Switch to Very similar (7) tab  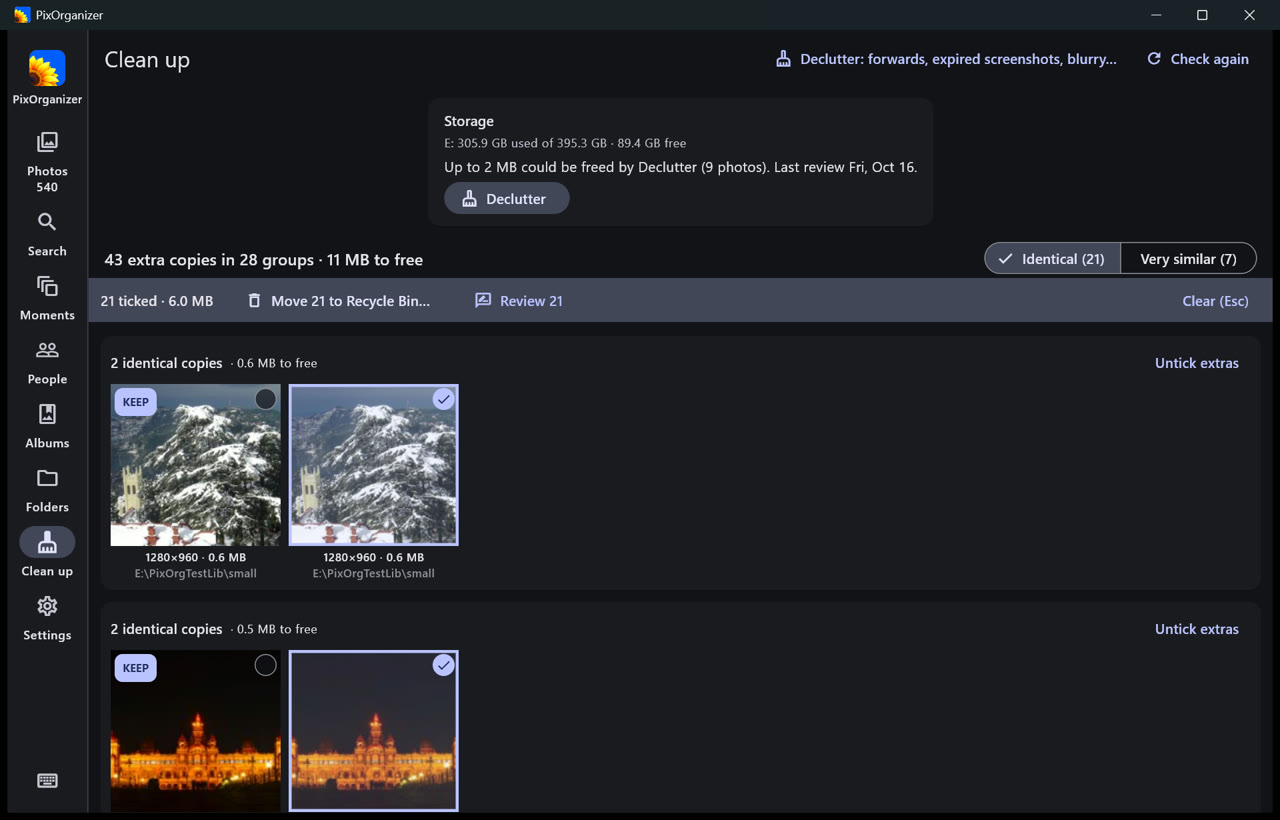(x=1188, y=259)
